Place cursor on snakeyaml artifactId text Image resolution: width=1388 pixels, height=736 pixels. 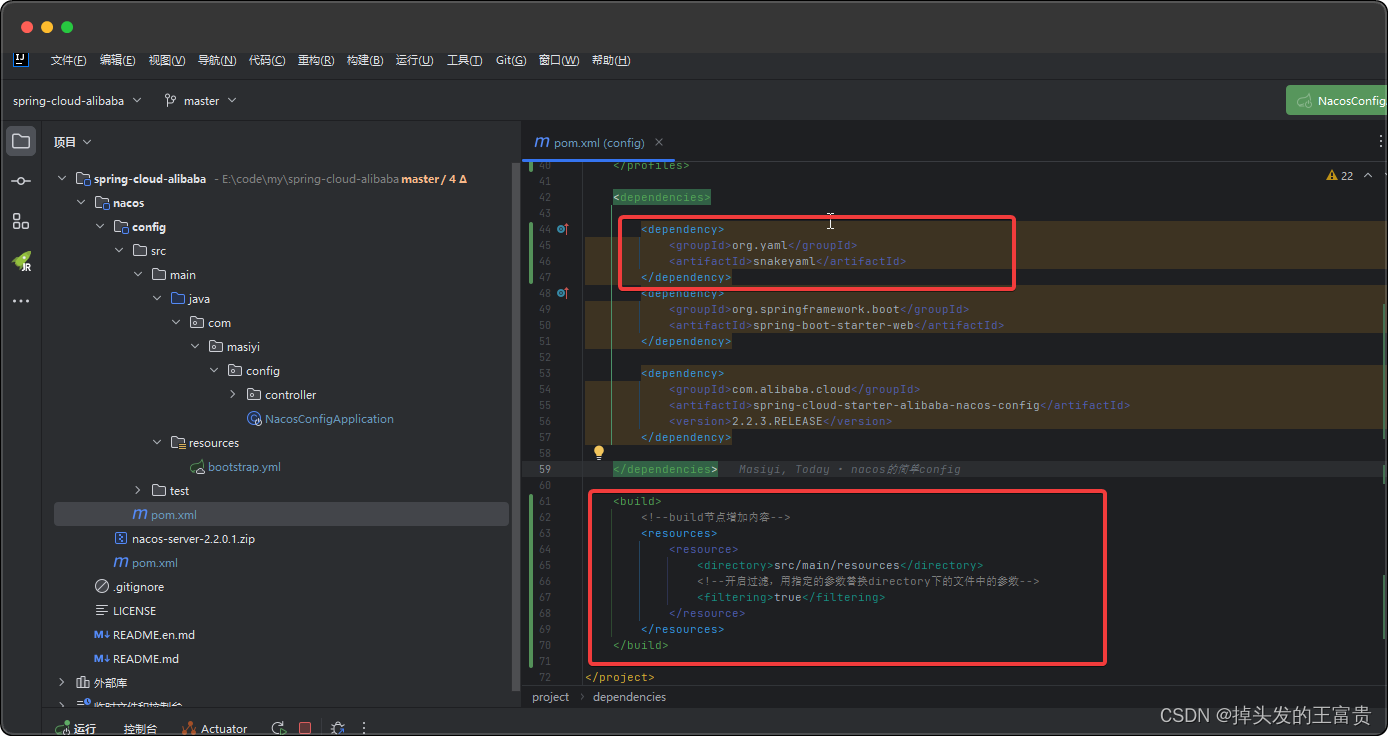coord(785,261)
